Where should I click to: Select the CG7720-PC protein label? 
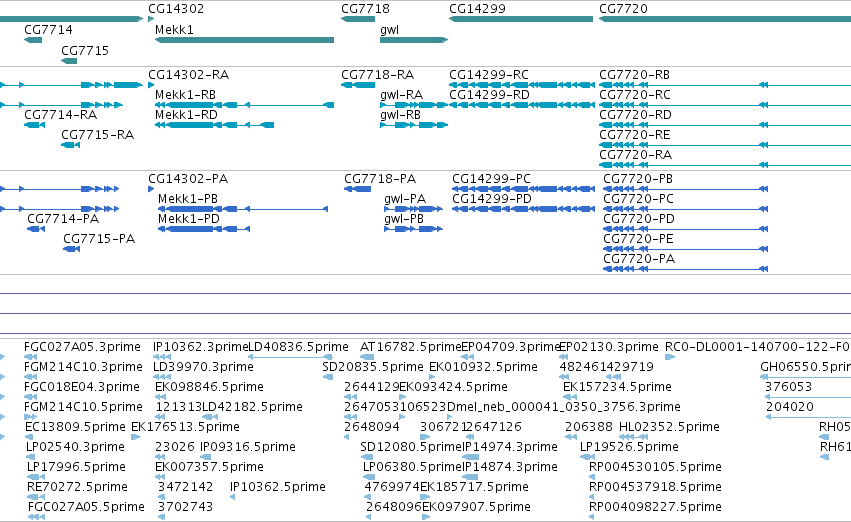pos(638,199)
